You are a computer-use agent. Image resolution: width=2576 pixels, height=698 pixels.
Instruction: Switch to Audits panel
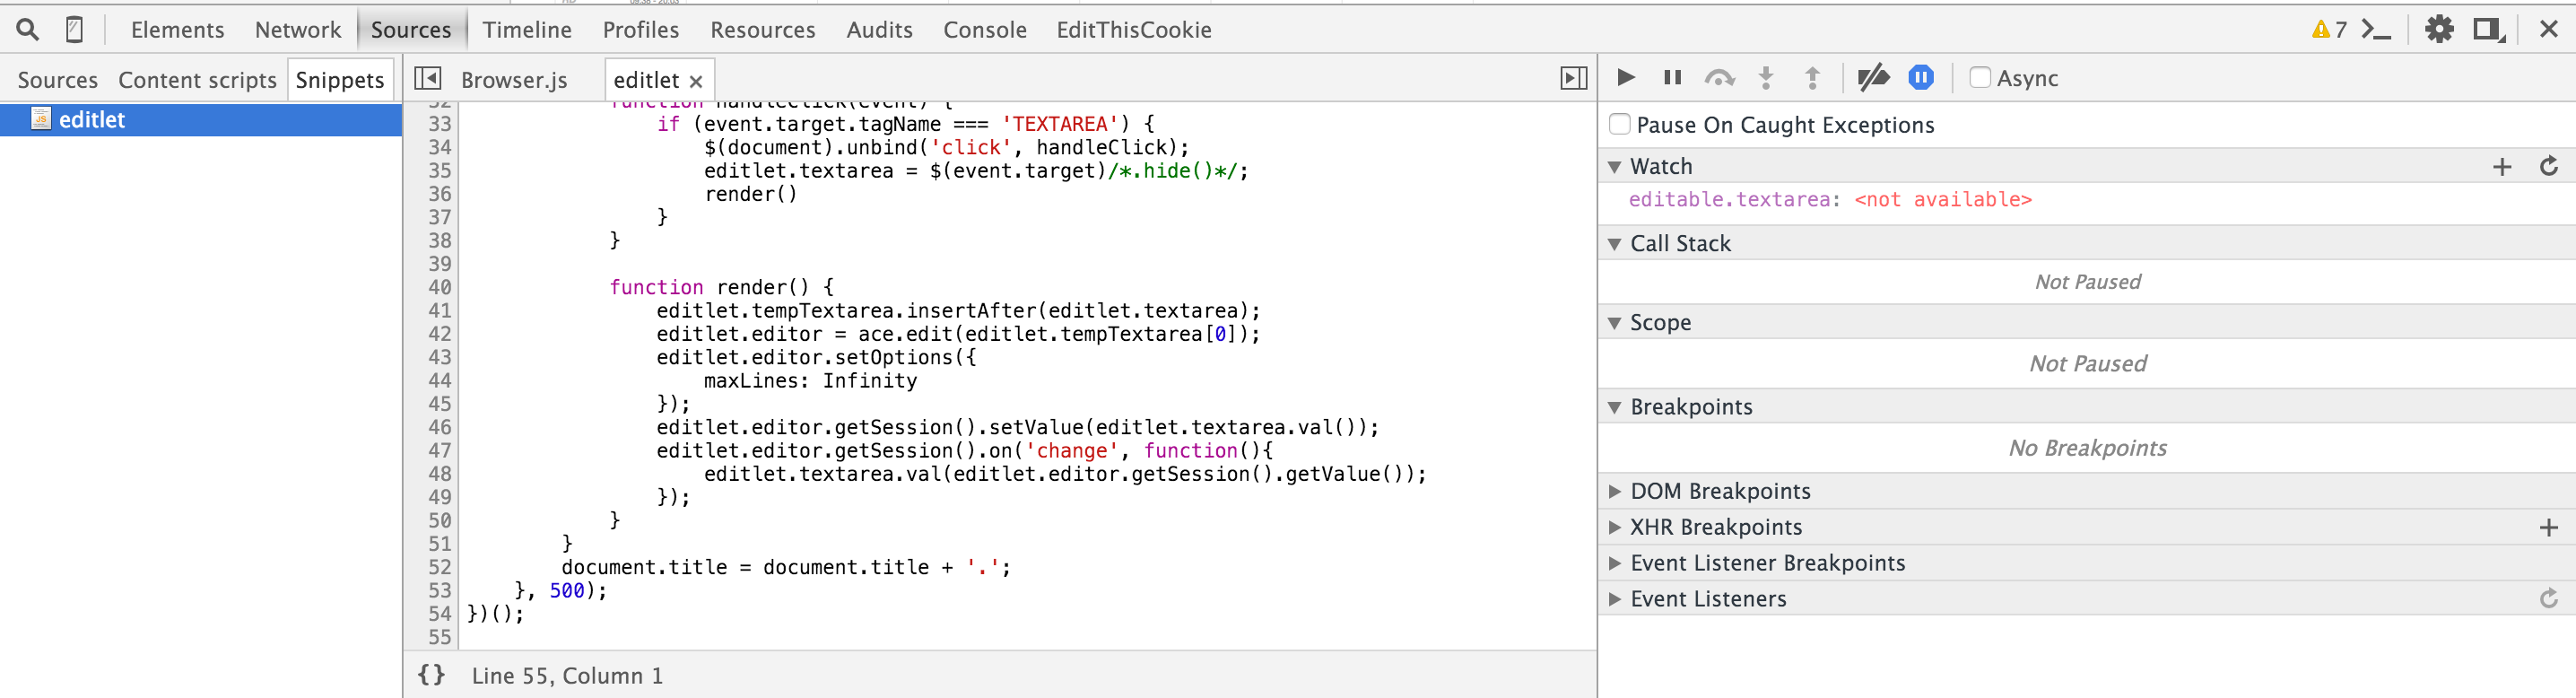[x=879, y=30]
